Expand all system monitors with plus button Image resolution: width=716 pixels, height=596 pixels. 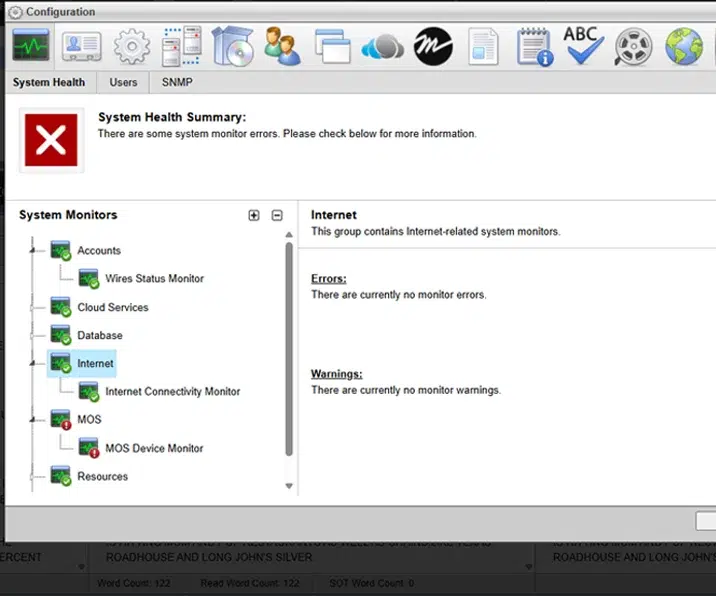click(x=254, y=215)
